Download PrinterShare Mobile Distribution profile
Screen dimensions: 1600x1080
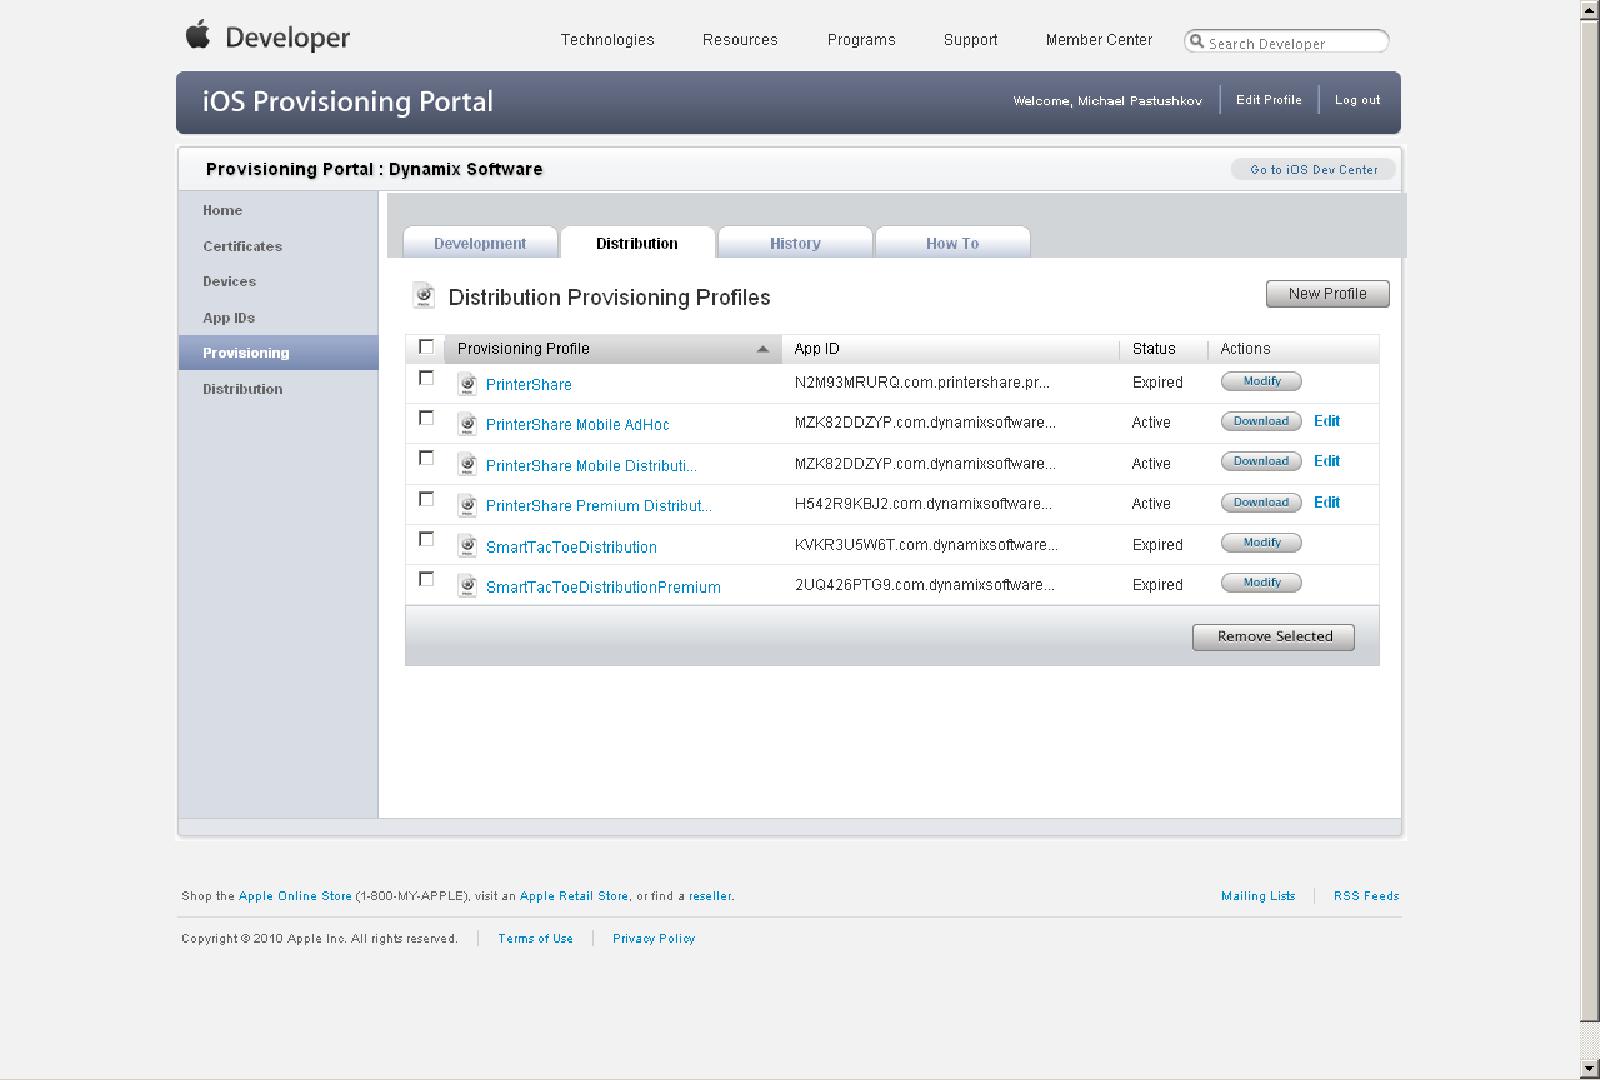click(x=1261, y=461)
